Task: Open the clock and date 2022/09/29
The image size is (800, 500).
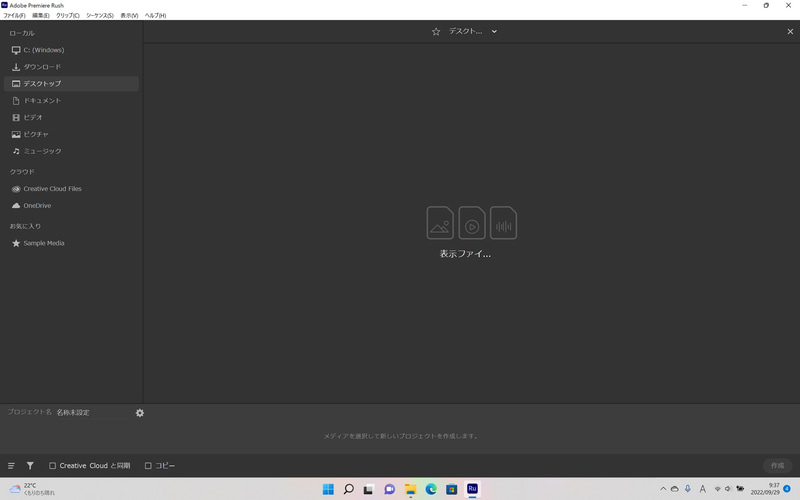Action: [764, 489]
